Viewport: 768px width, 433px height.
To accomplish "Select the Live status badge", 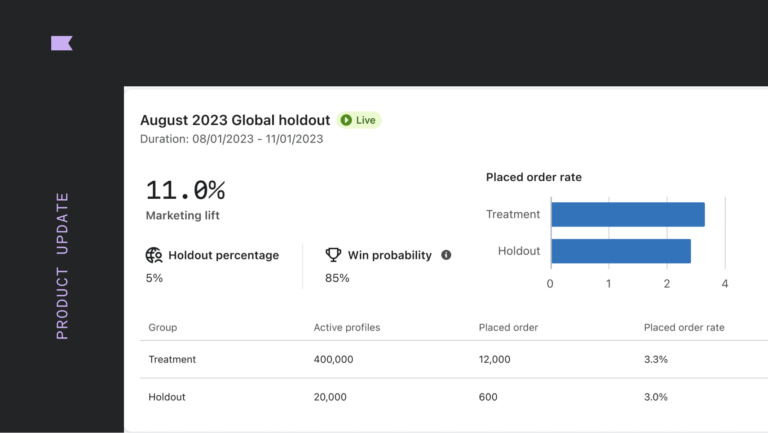I will [359, 120].
